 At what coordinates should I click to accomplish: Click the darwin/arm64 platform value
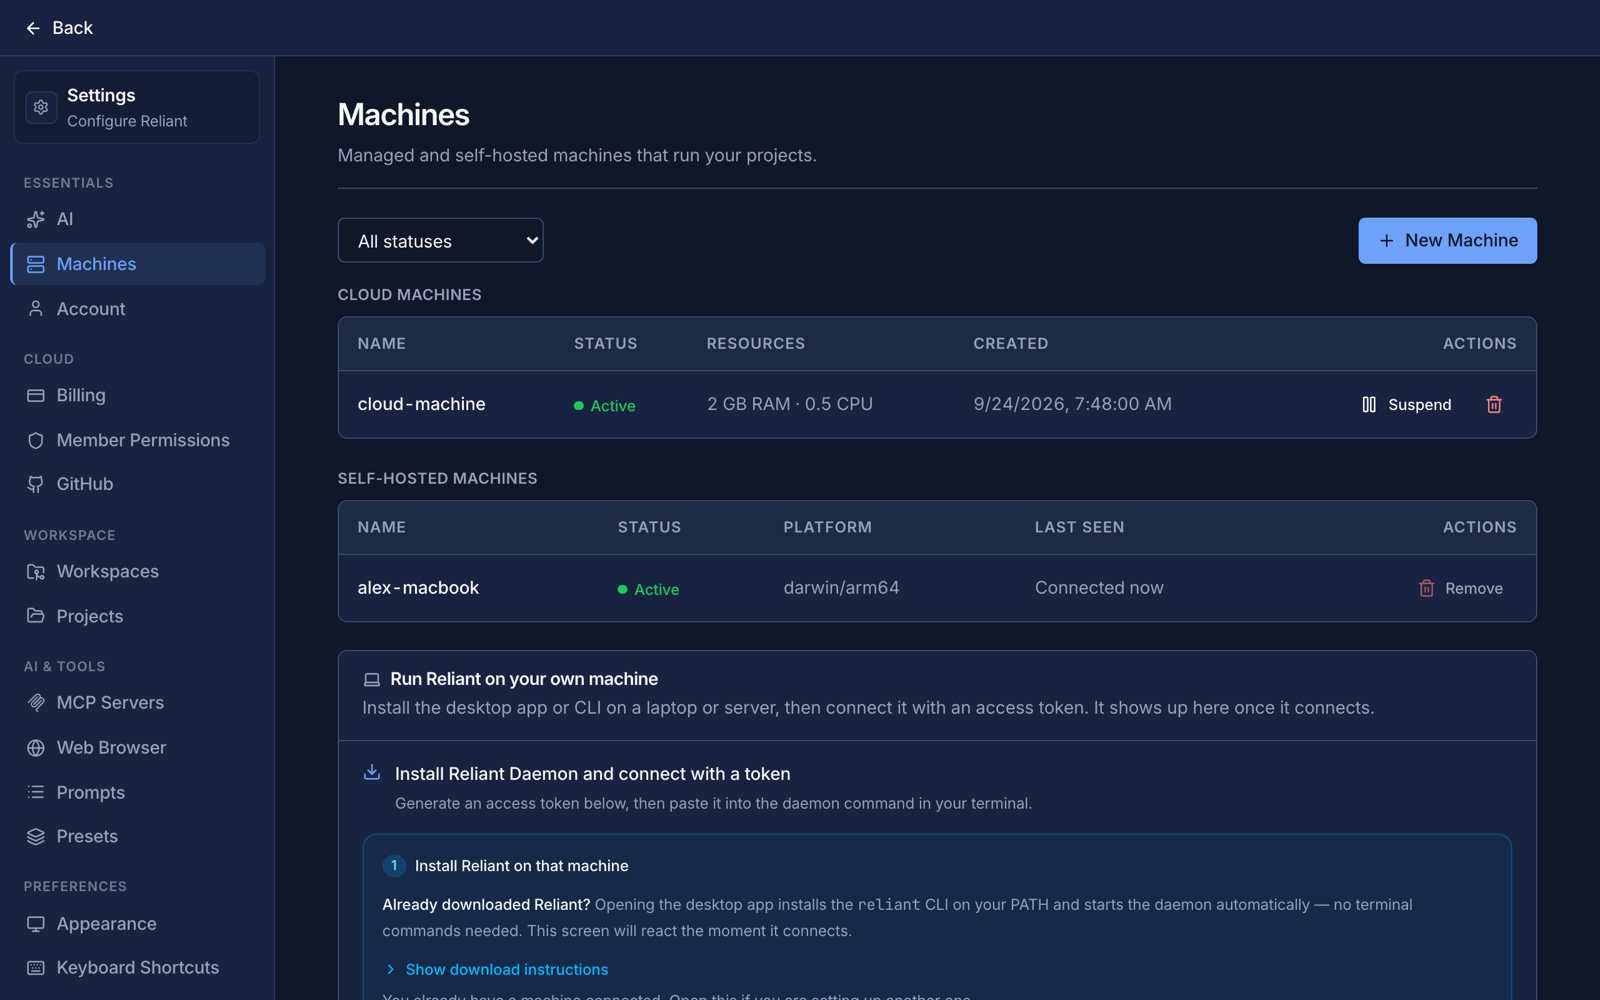pos(841,588)
